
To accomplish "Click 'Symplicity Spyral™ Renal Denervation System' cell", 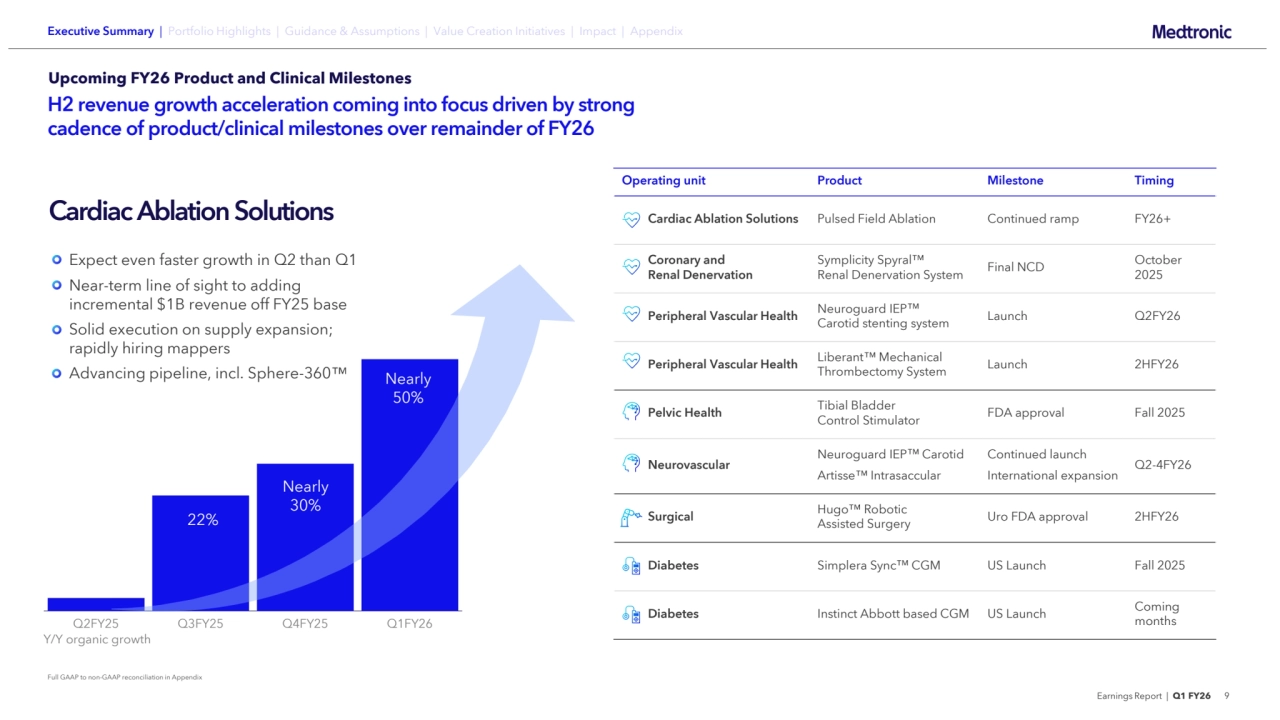I will click(890, 267).
